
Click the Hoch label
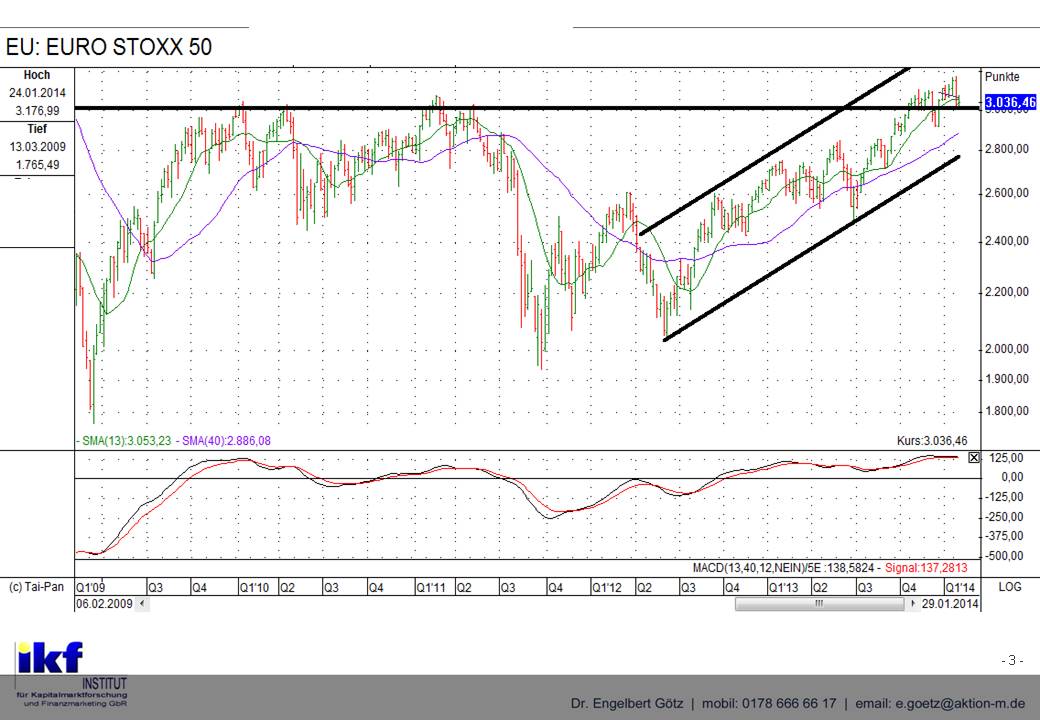pos(37,75)
